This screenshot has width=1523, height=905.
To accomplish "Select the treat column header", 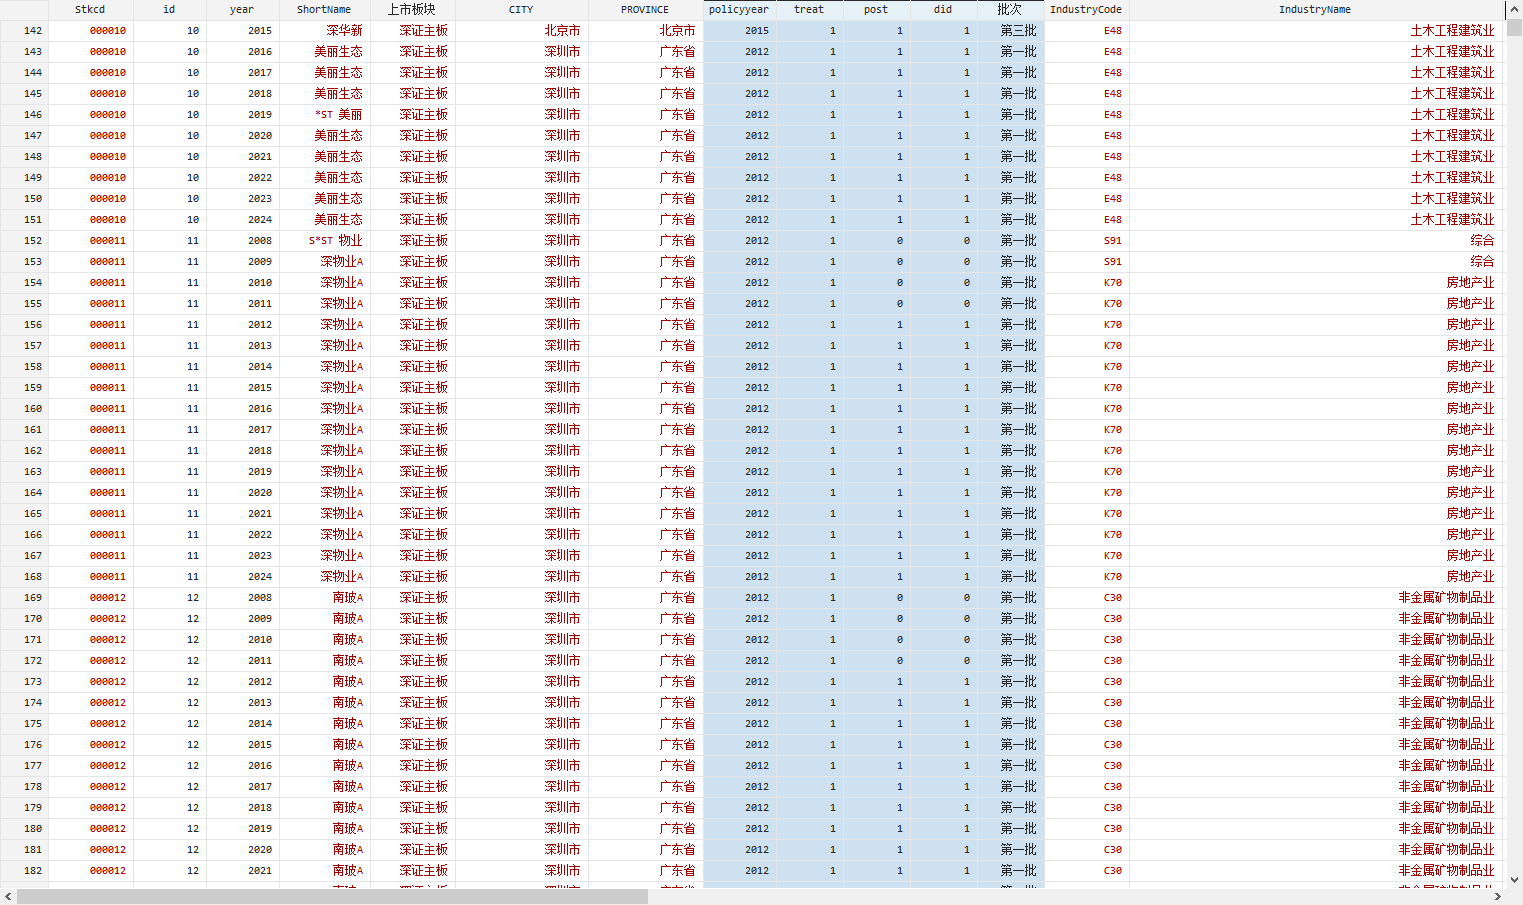I will point(809,10).
